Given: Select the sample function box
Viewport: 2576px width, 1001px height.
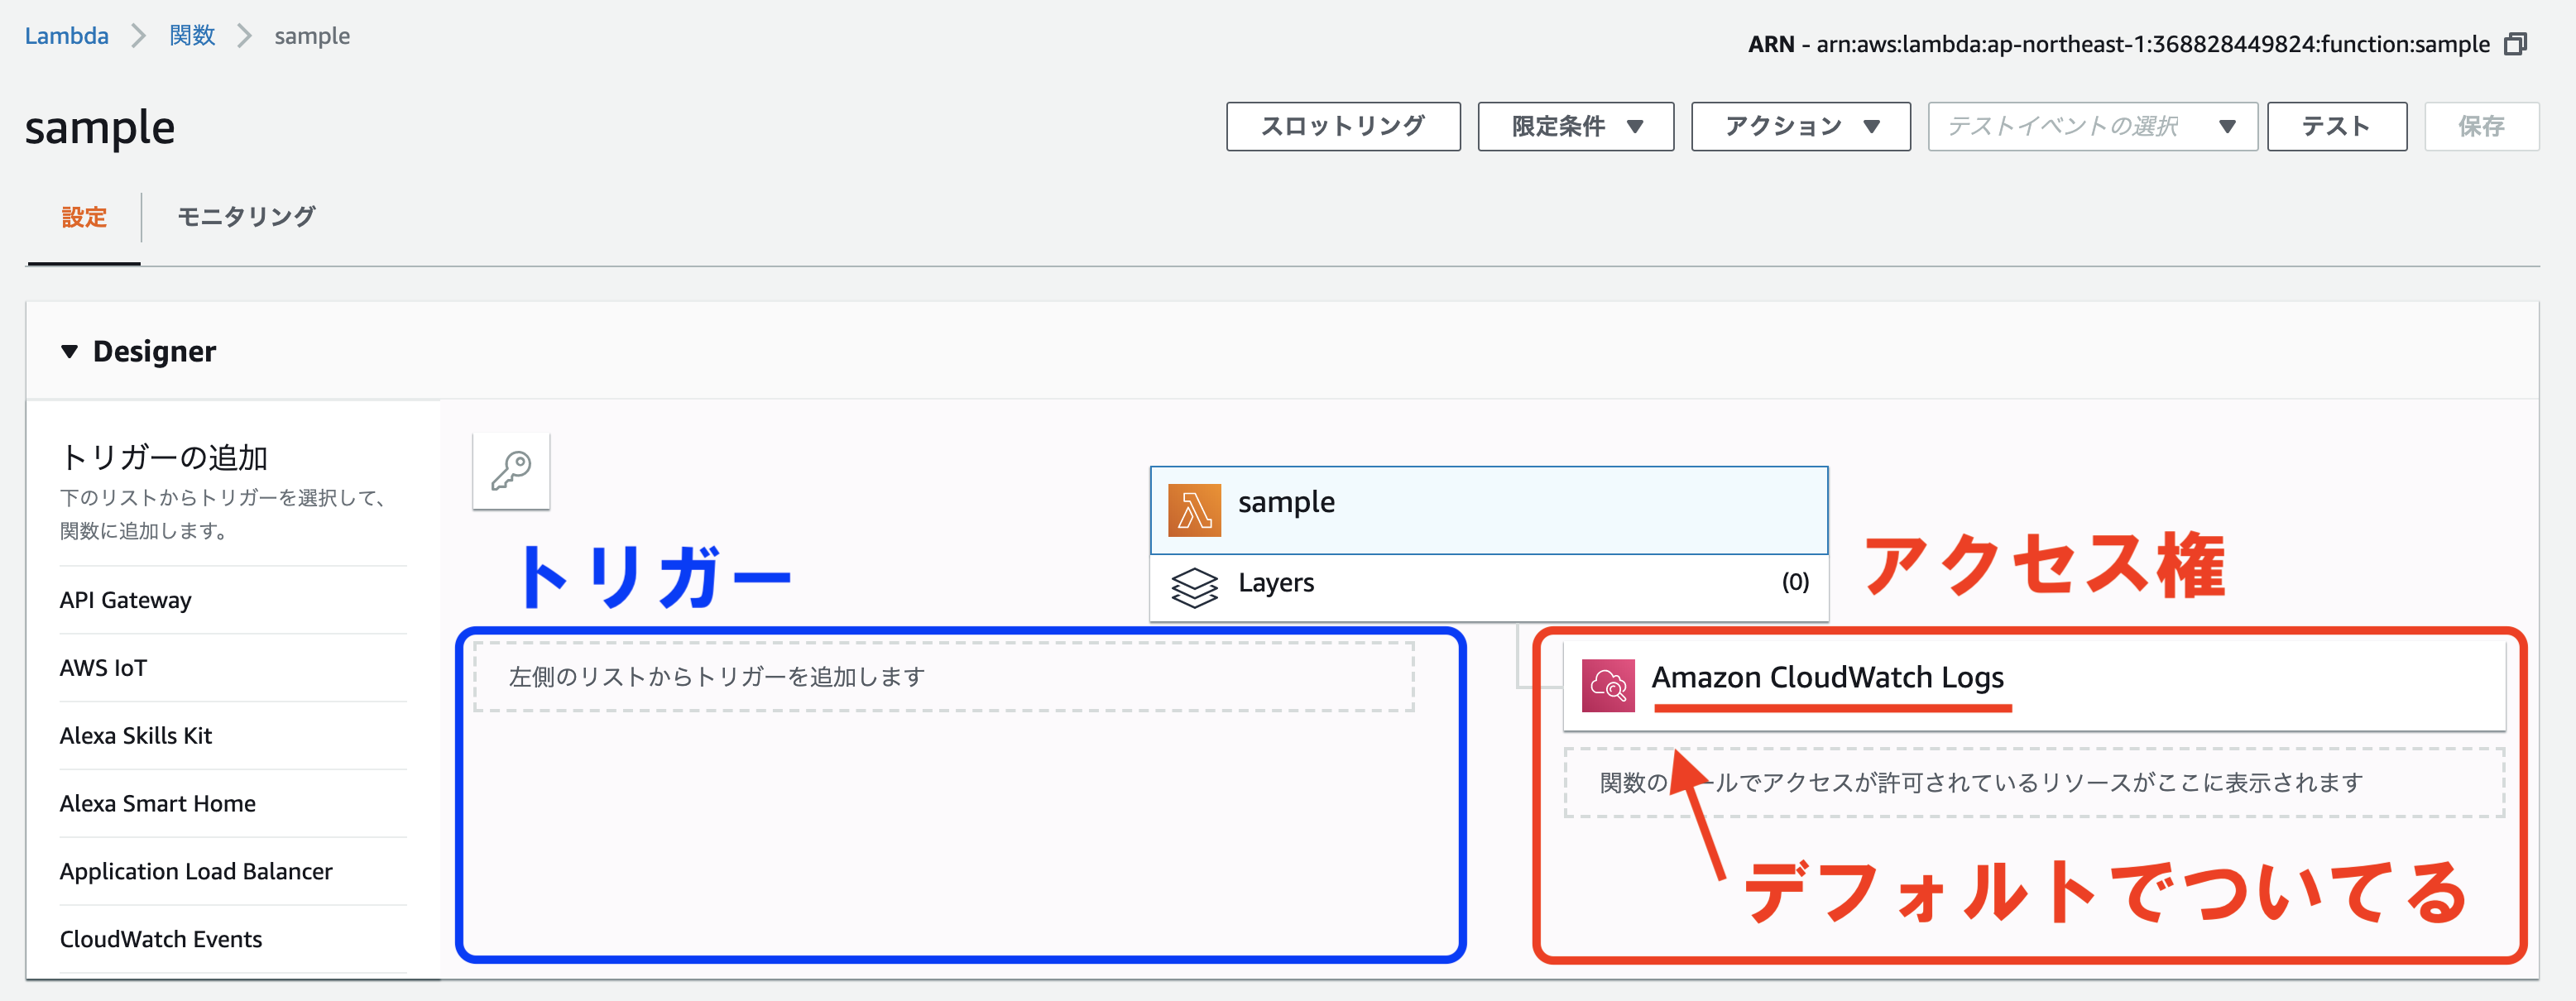Looking at the screenshot, I should [x=1489, y=510].
